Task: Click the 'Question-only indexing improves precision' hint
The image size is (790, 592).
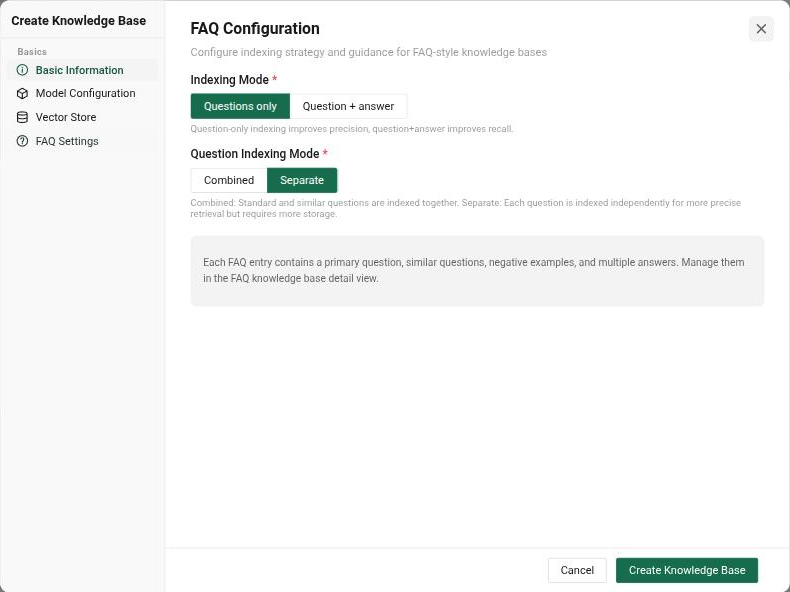Action: [352, 129]
